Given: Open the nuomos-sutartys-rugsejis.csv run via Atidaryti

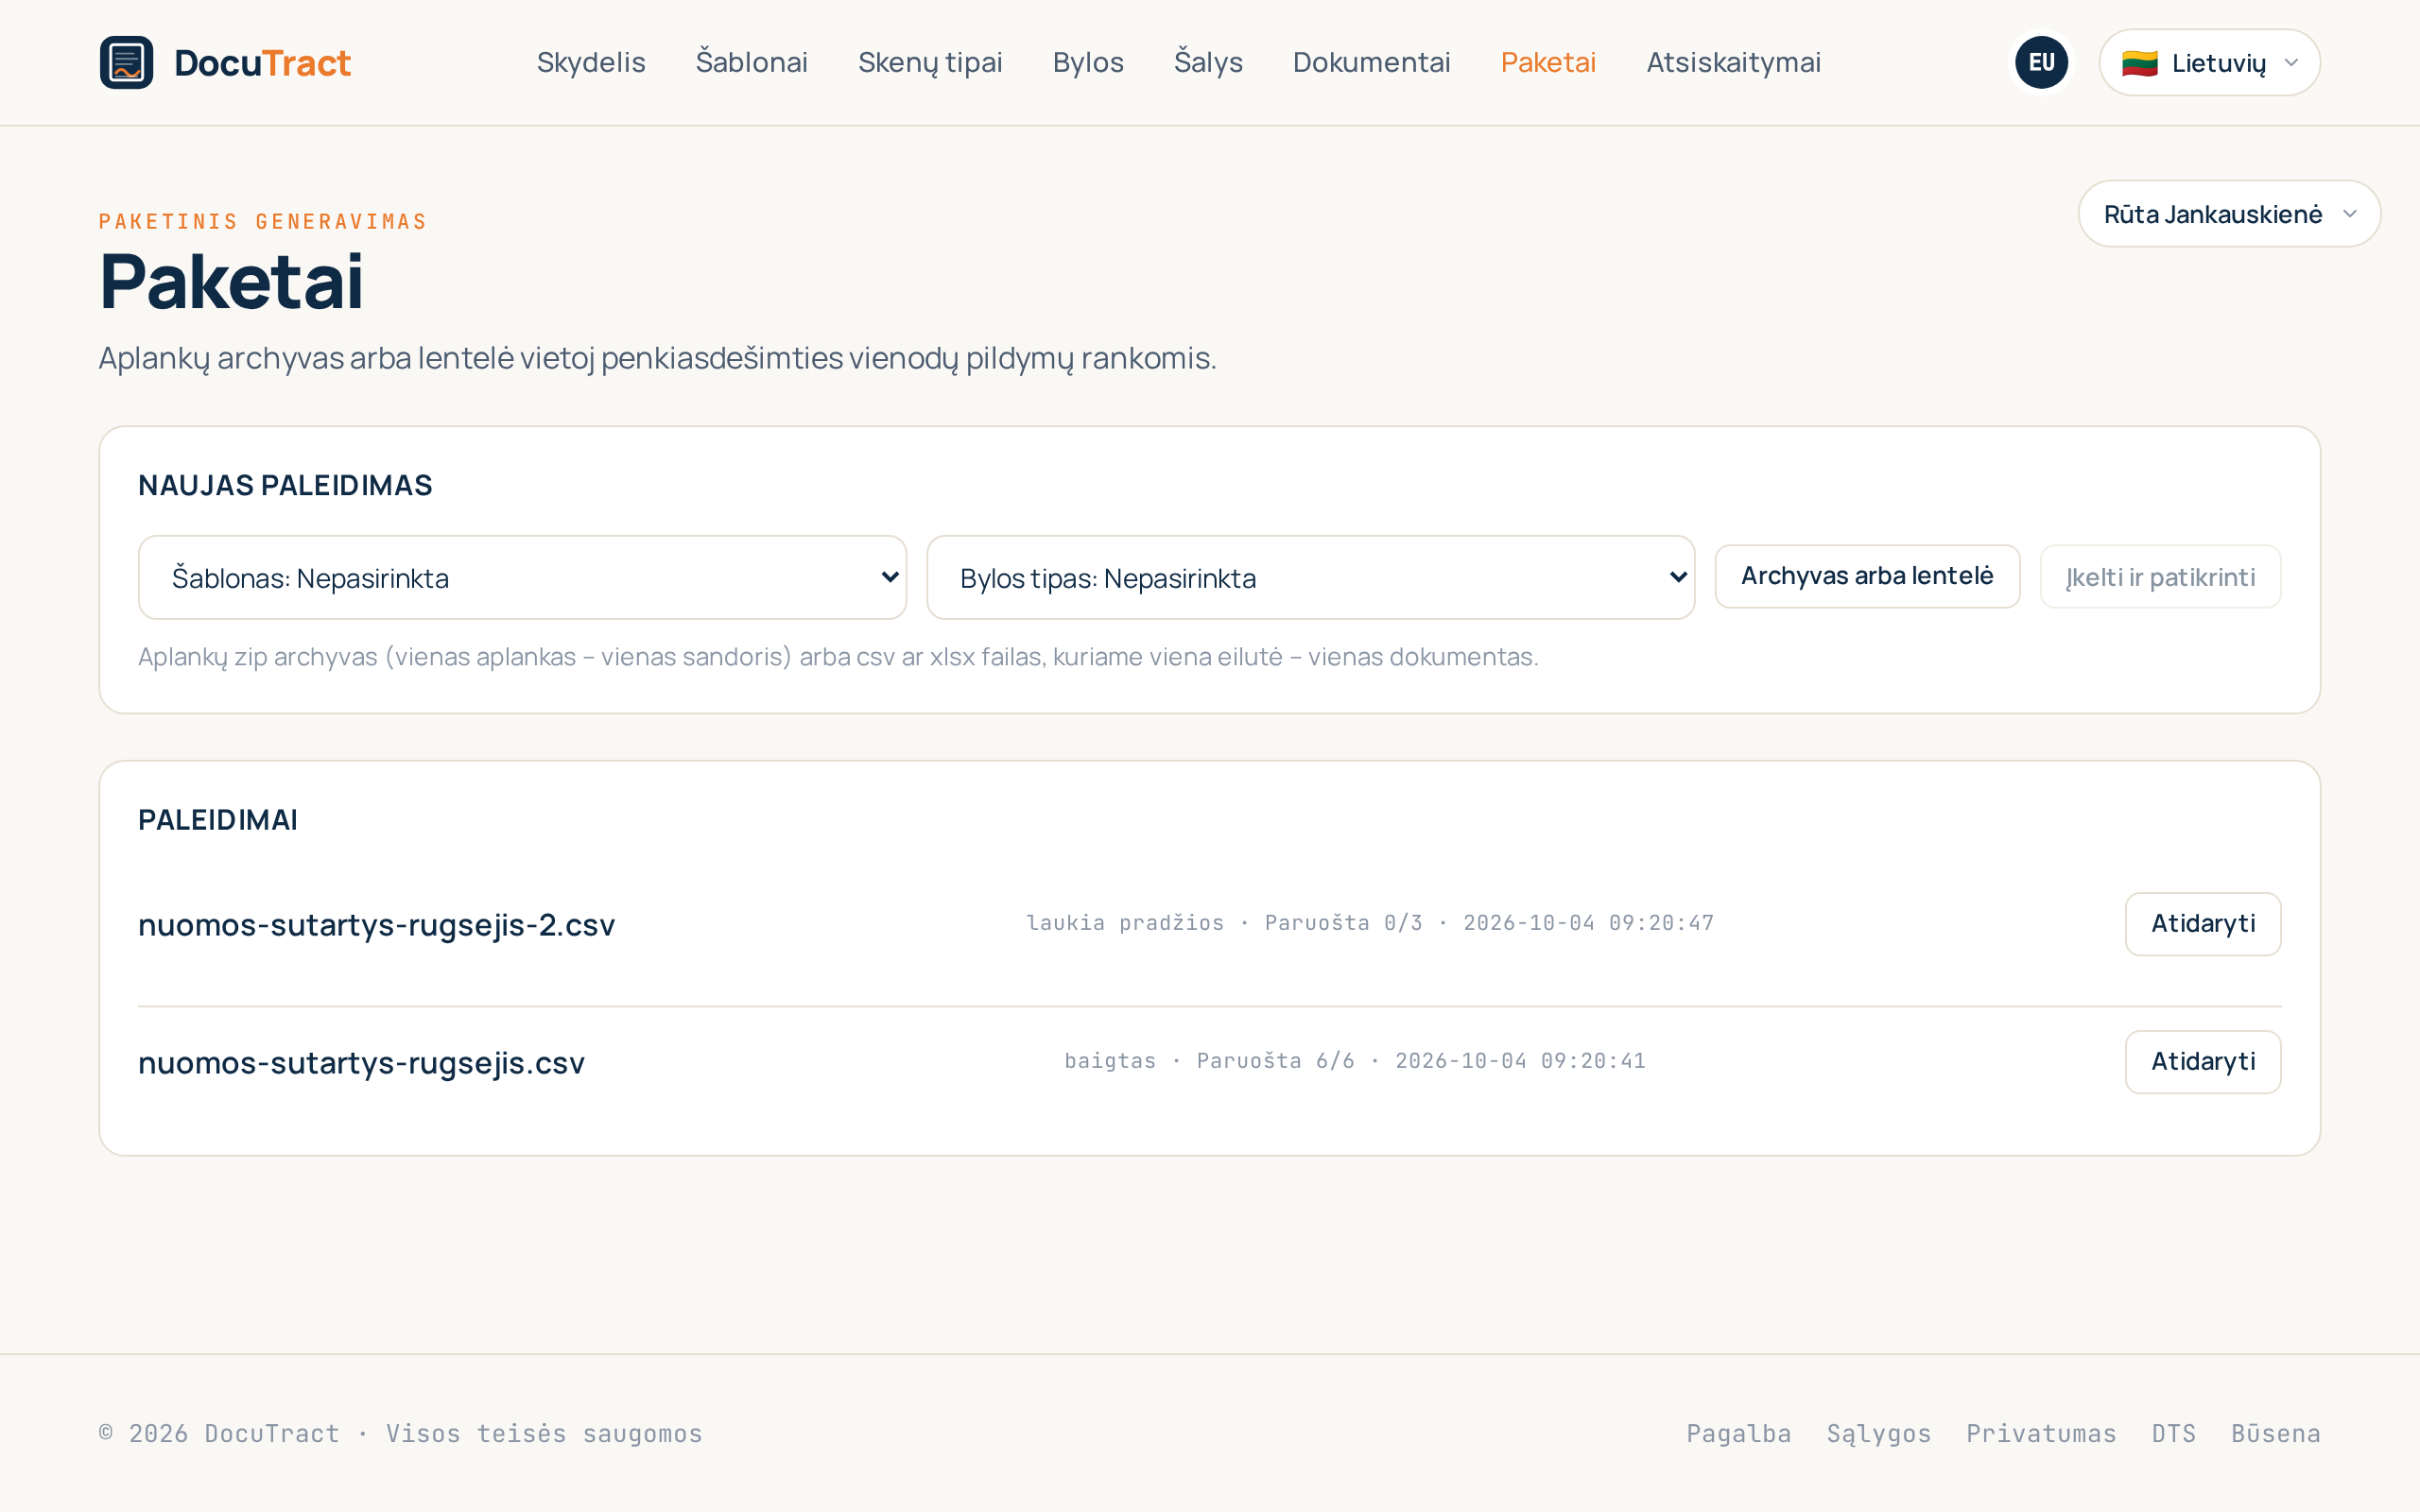Looking at the screenshot, I should coord(2203,1062).
